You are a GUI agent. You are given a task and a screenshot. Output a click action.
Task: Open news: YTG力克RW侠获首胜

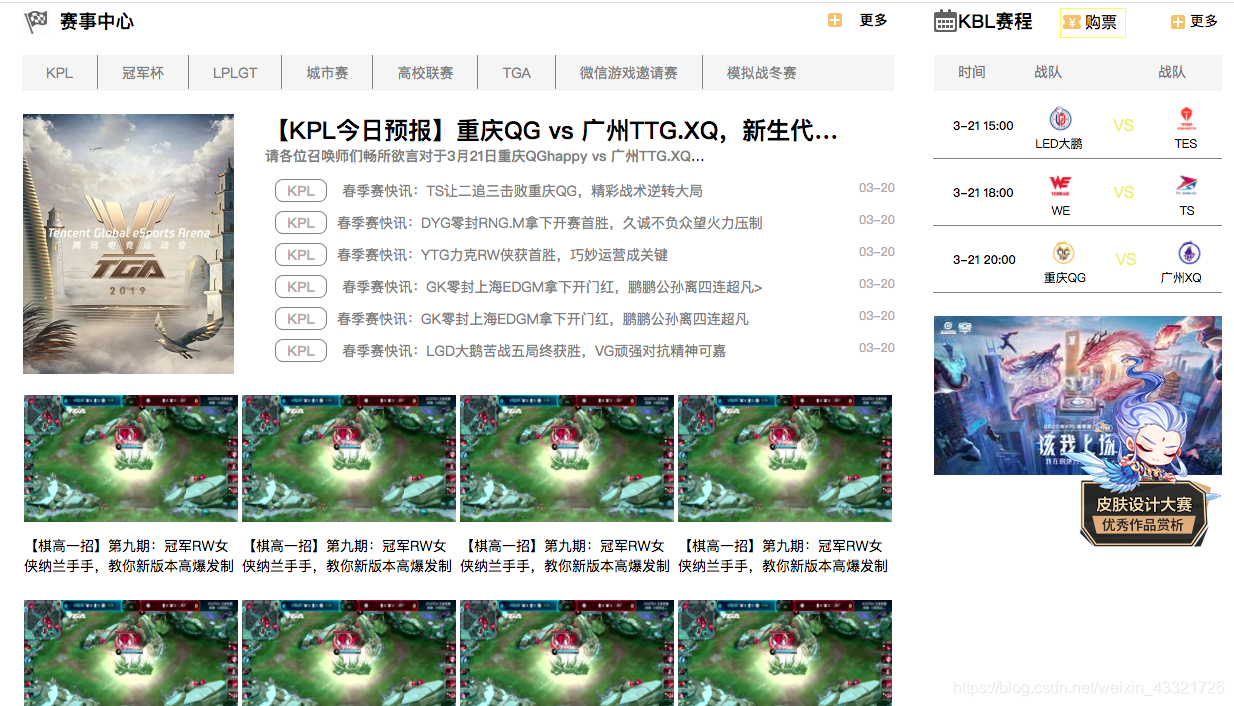click(x=502, y=255)
